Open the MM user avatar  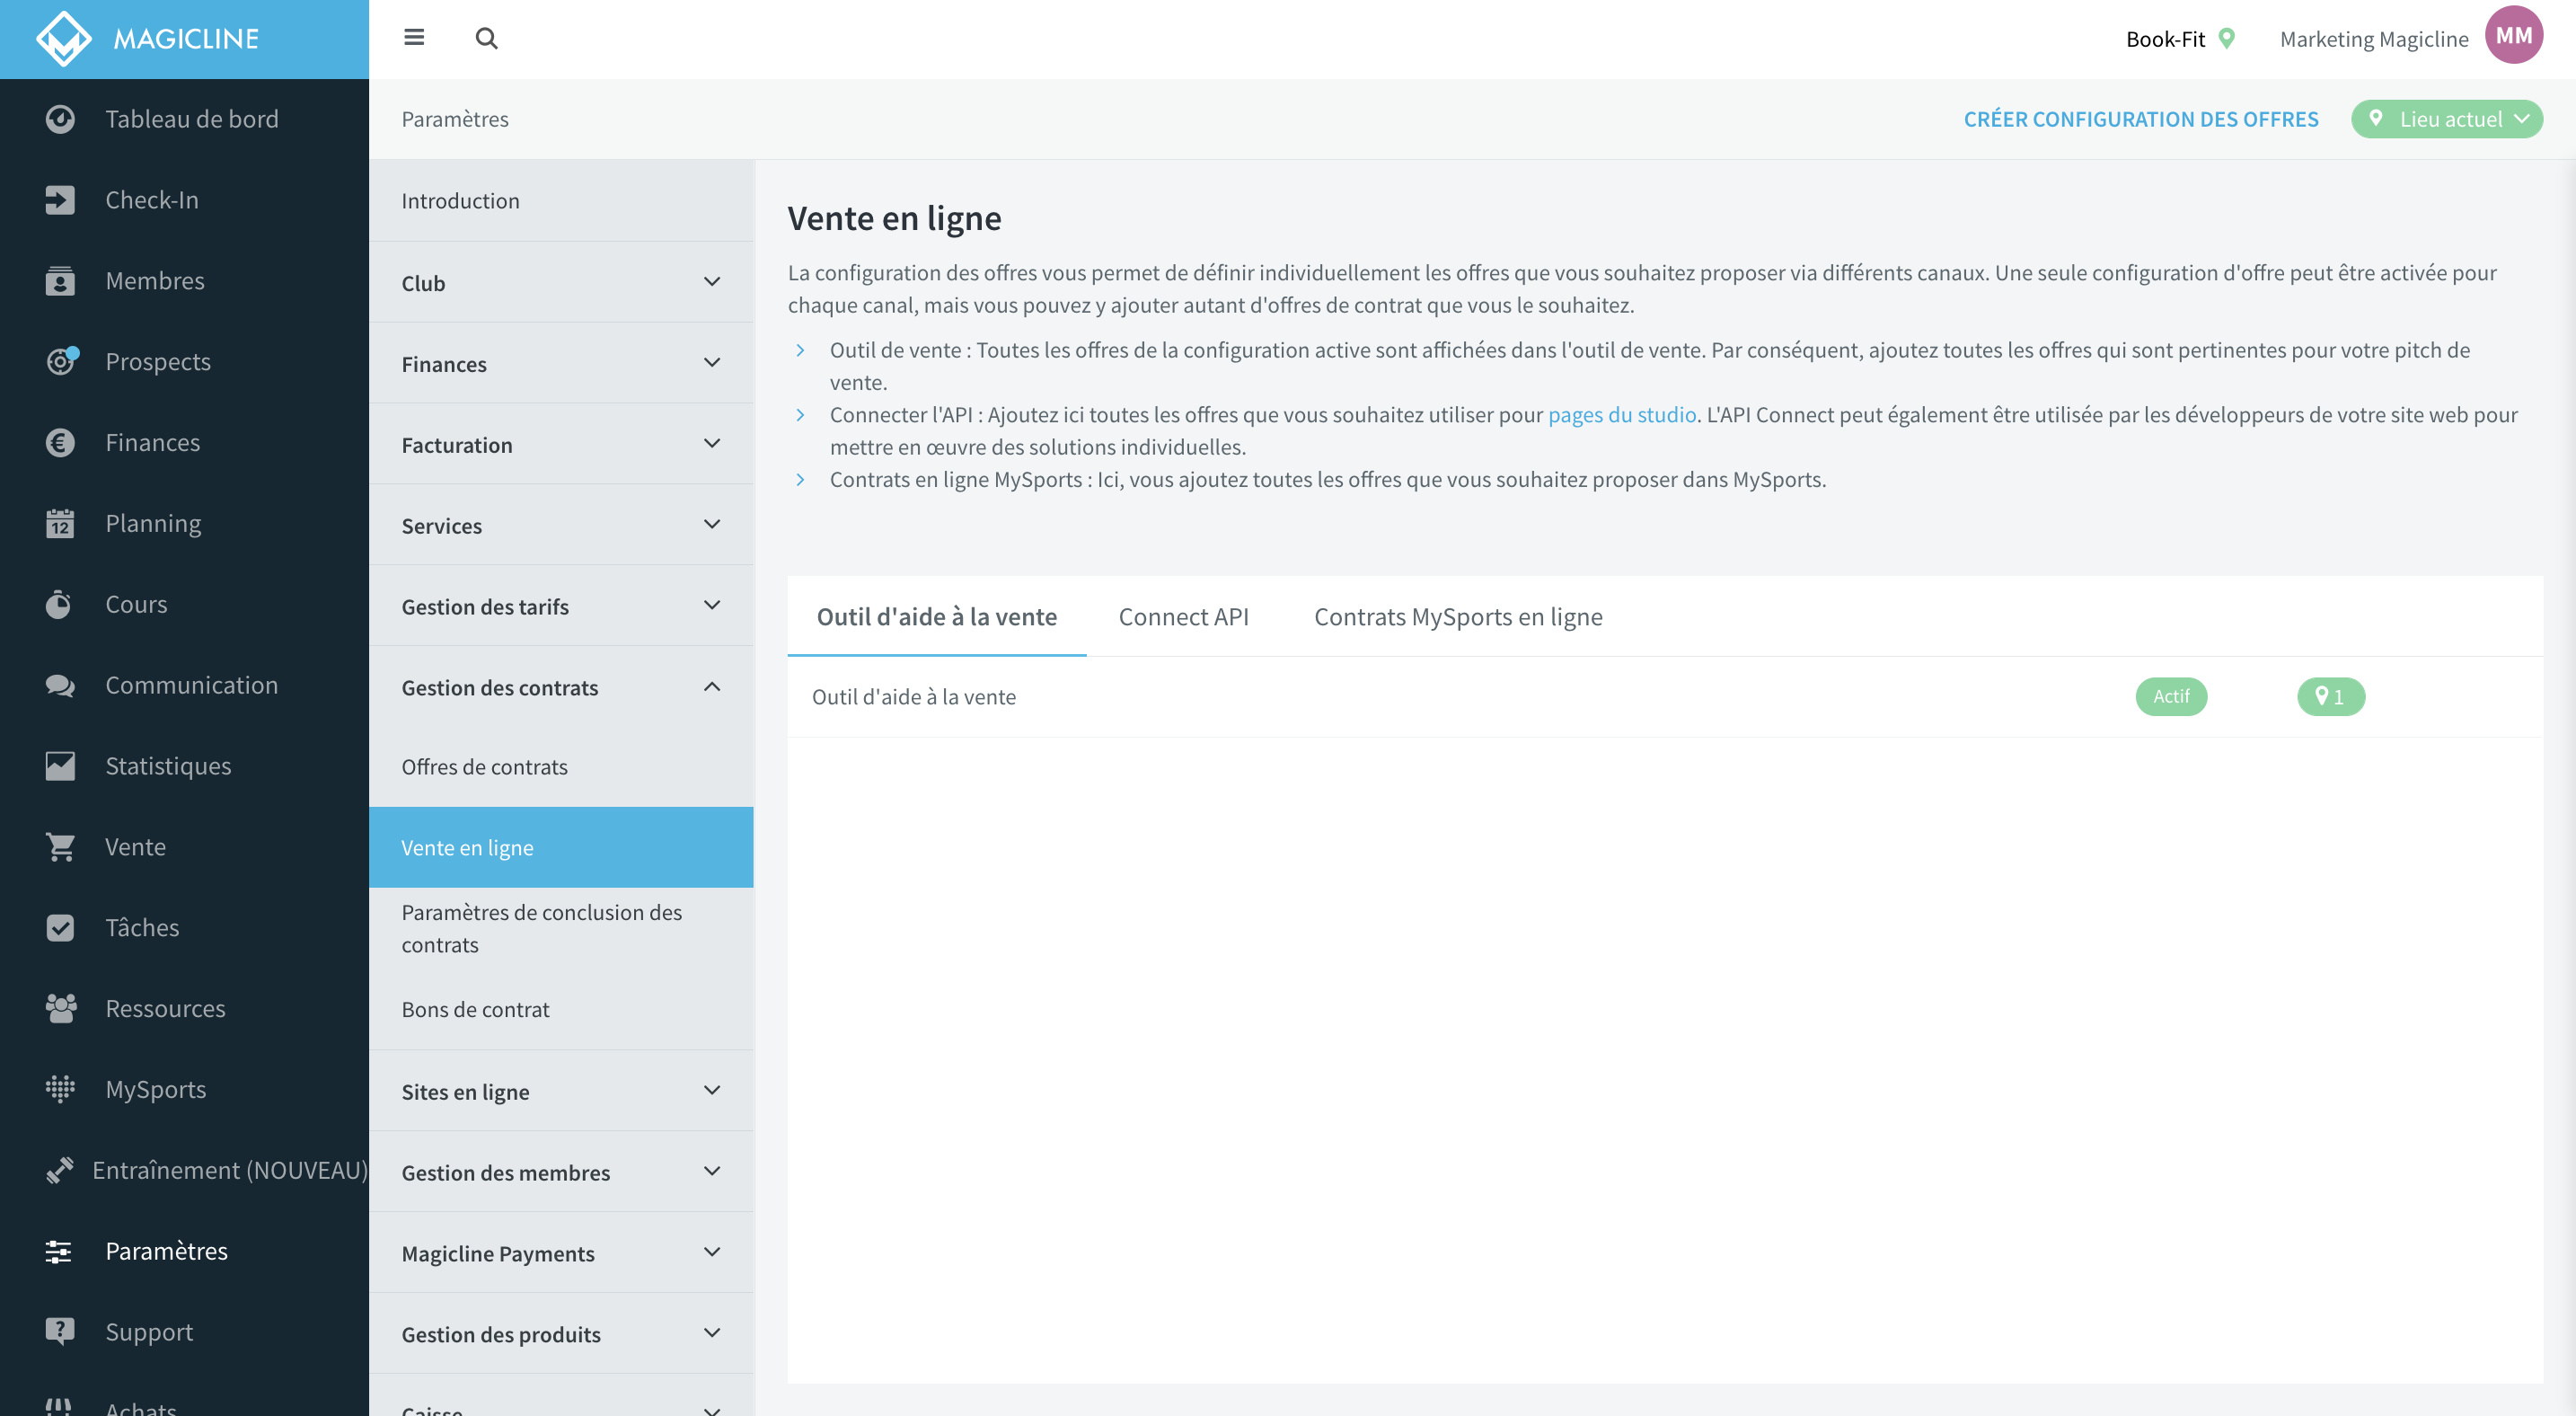2513,36
